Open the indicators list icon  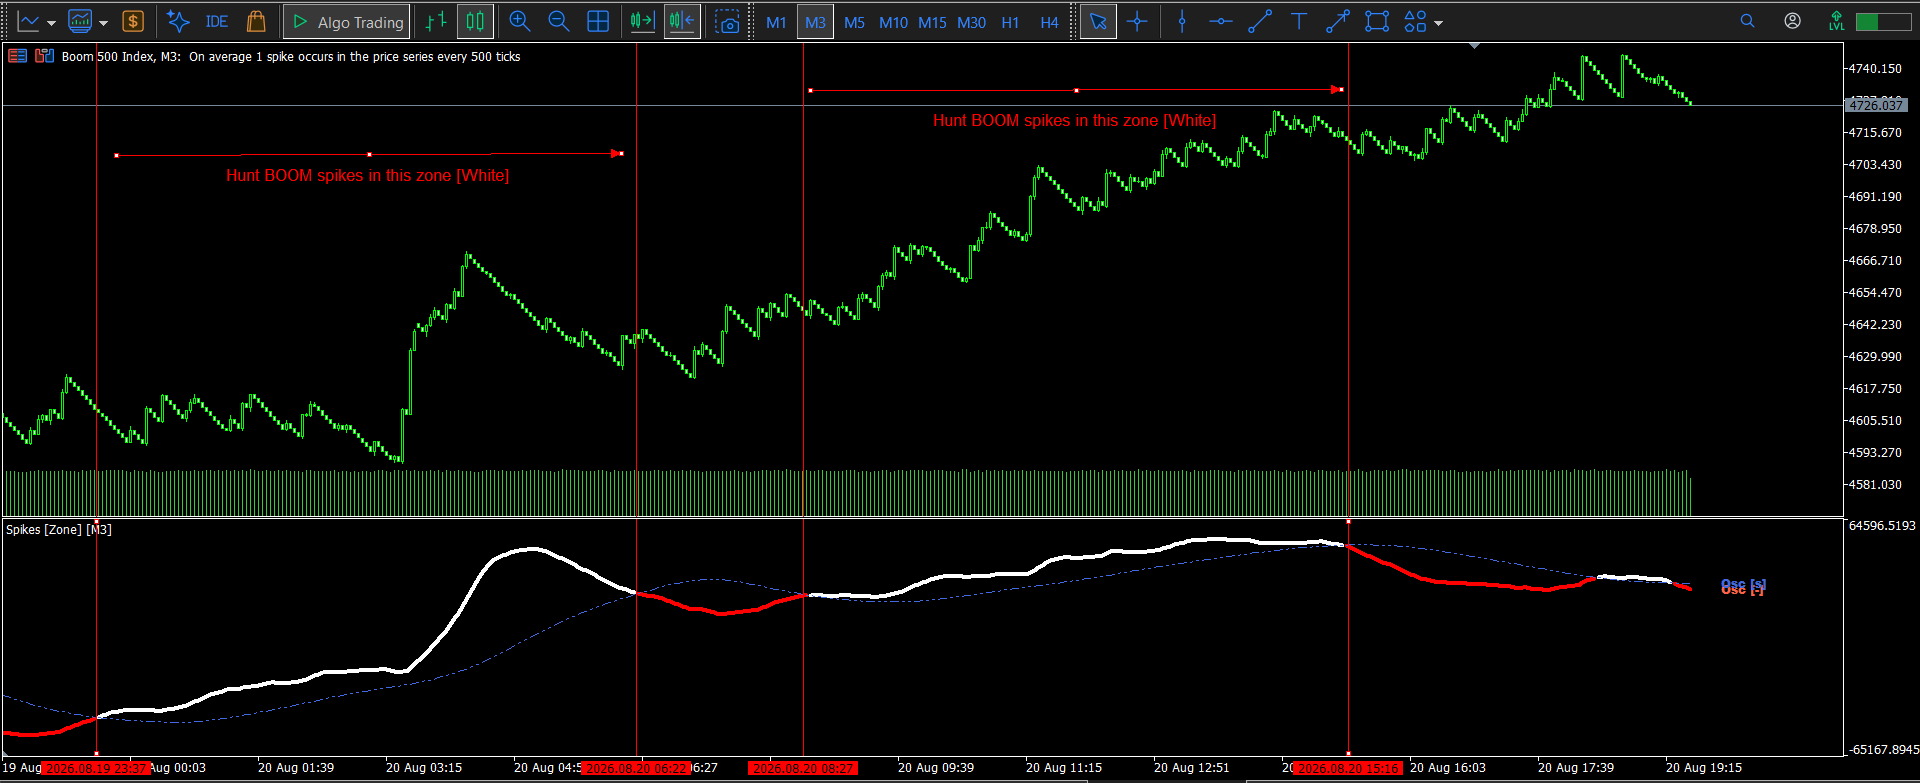[80, 21]
